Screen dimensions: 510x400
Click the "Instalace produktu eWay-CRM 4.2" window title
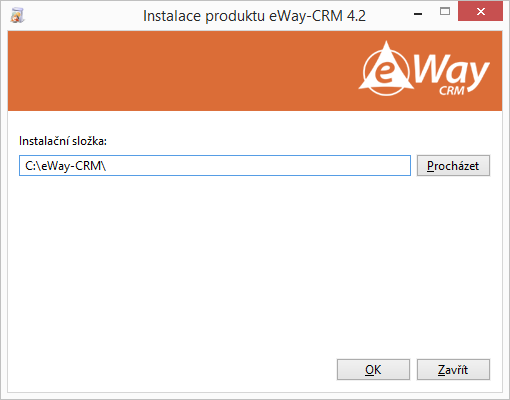pos(254,16)
